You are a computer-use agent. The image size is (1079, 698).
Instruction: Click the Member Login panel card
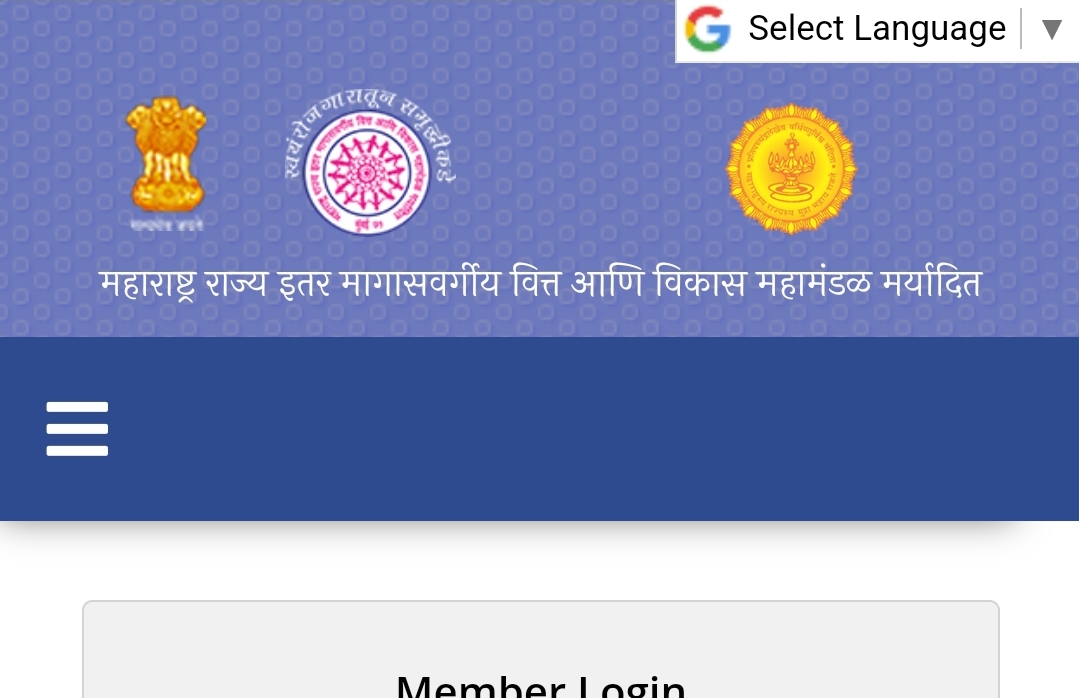click(x=541, y=650)
